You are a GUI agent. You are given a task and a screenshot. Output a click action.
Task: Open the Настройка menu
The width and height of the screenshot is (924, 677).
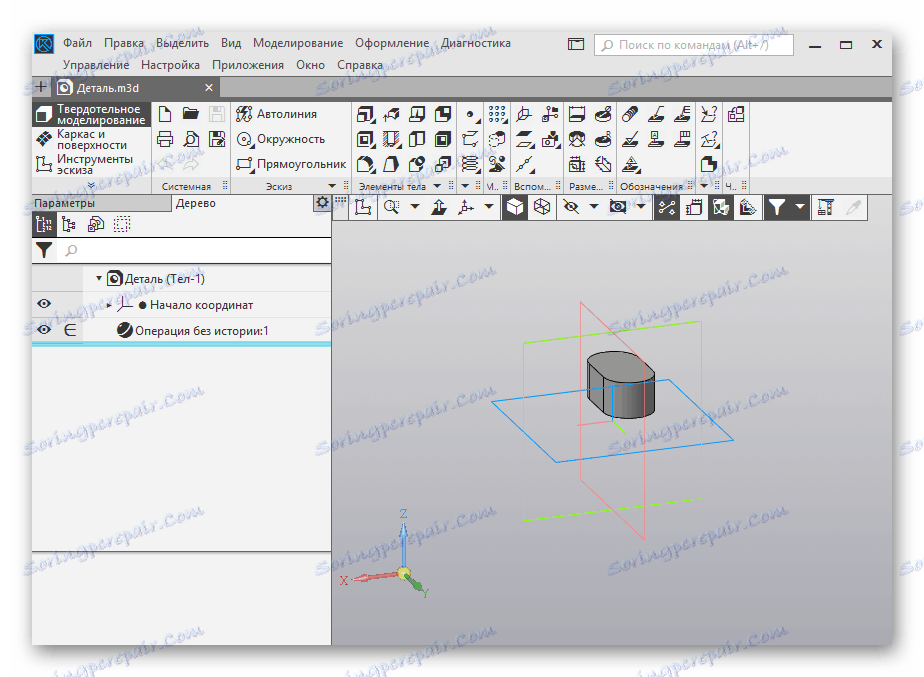coord(170,65)
